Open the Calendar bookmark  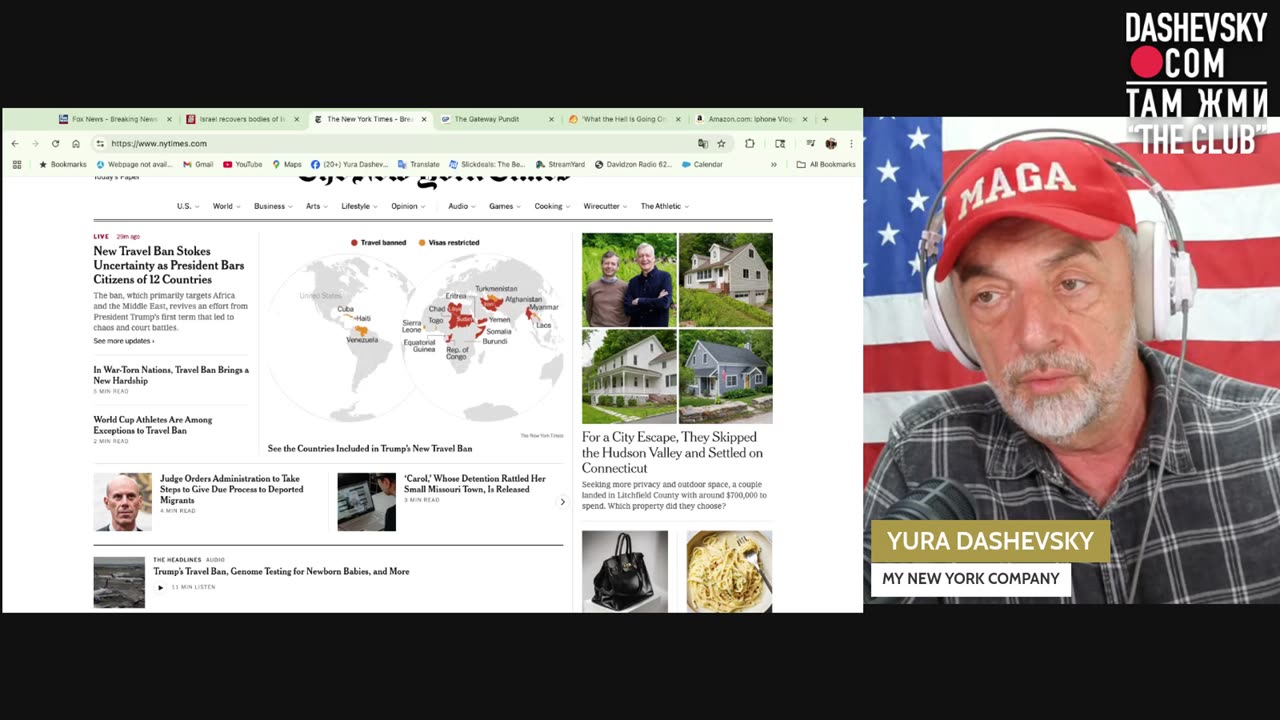tap(701, 164)
